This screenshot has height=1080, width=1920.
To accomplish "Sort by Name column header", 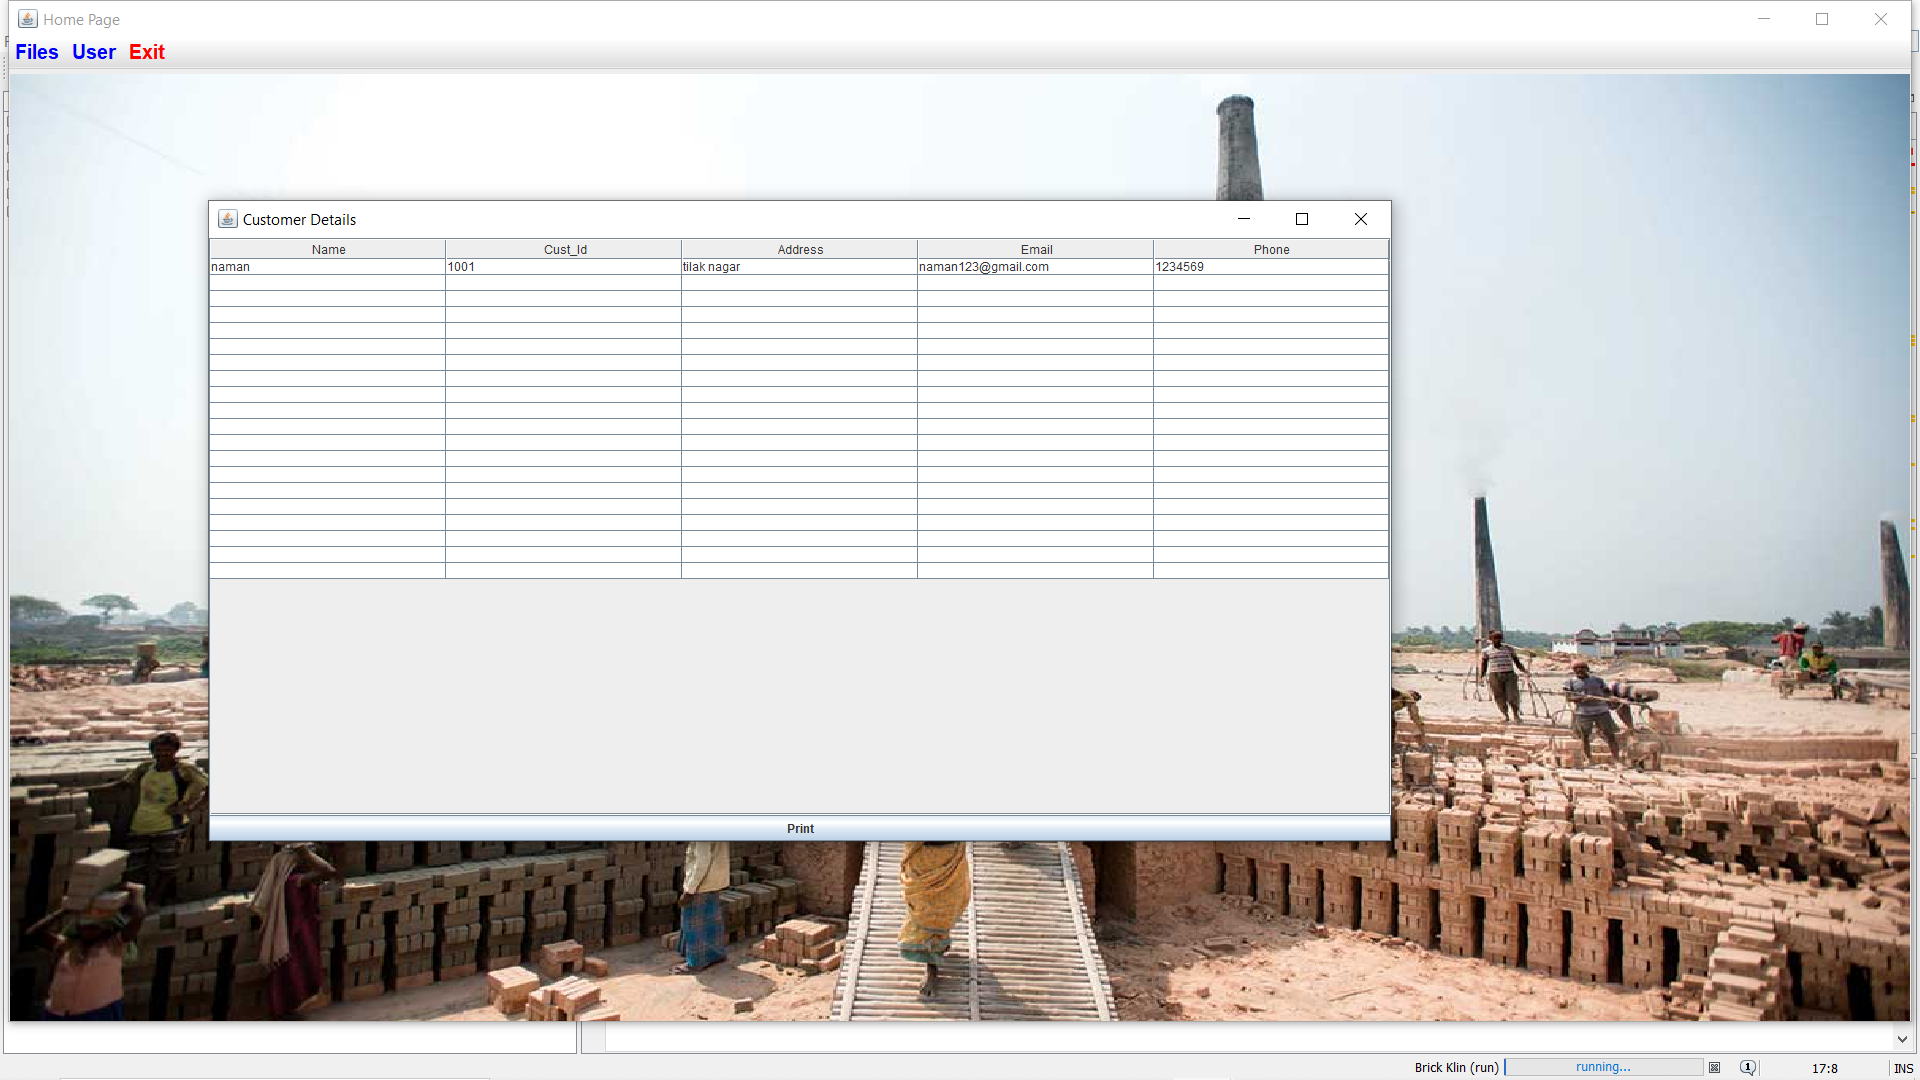I will pos(328,249).
